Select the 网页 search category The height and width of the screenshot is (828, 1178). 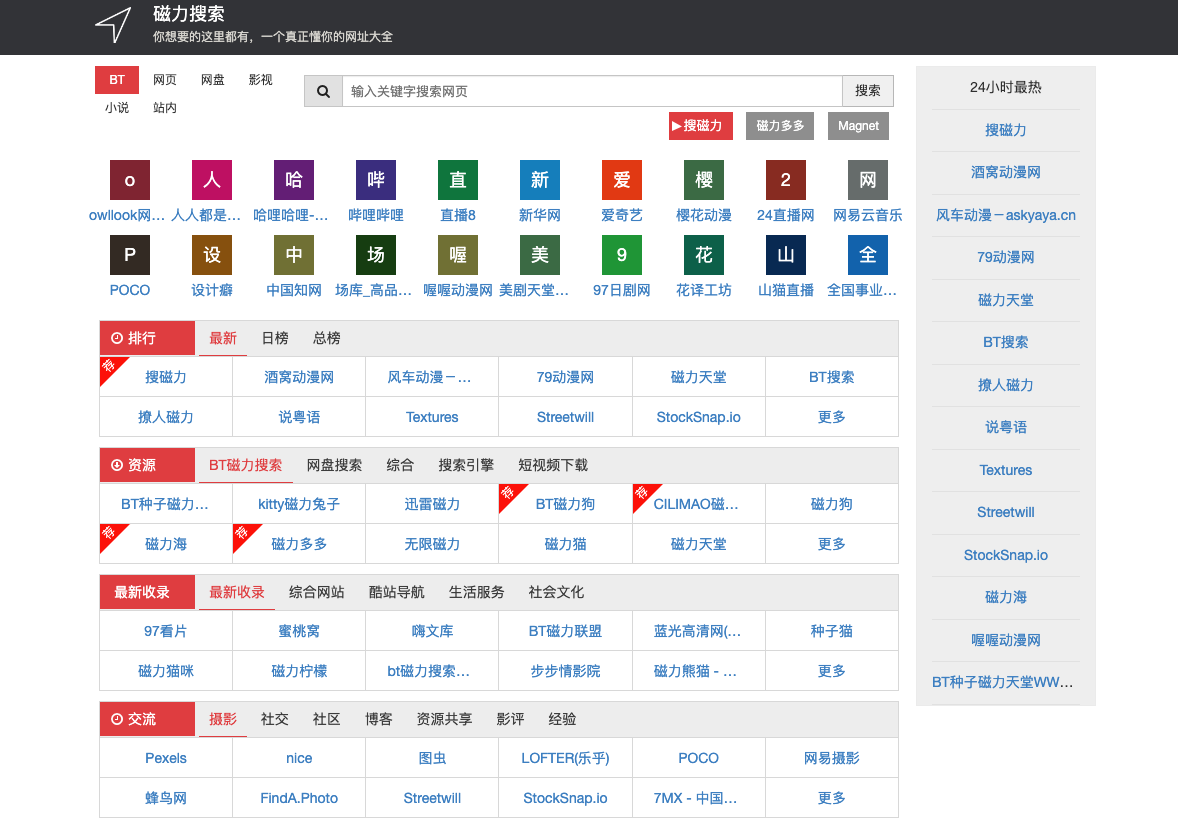click(165, 80)
